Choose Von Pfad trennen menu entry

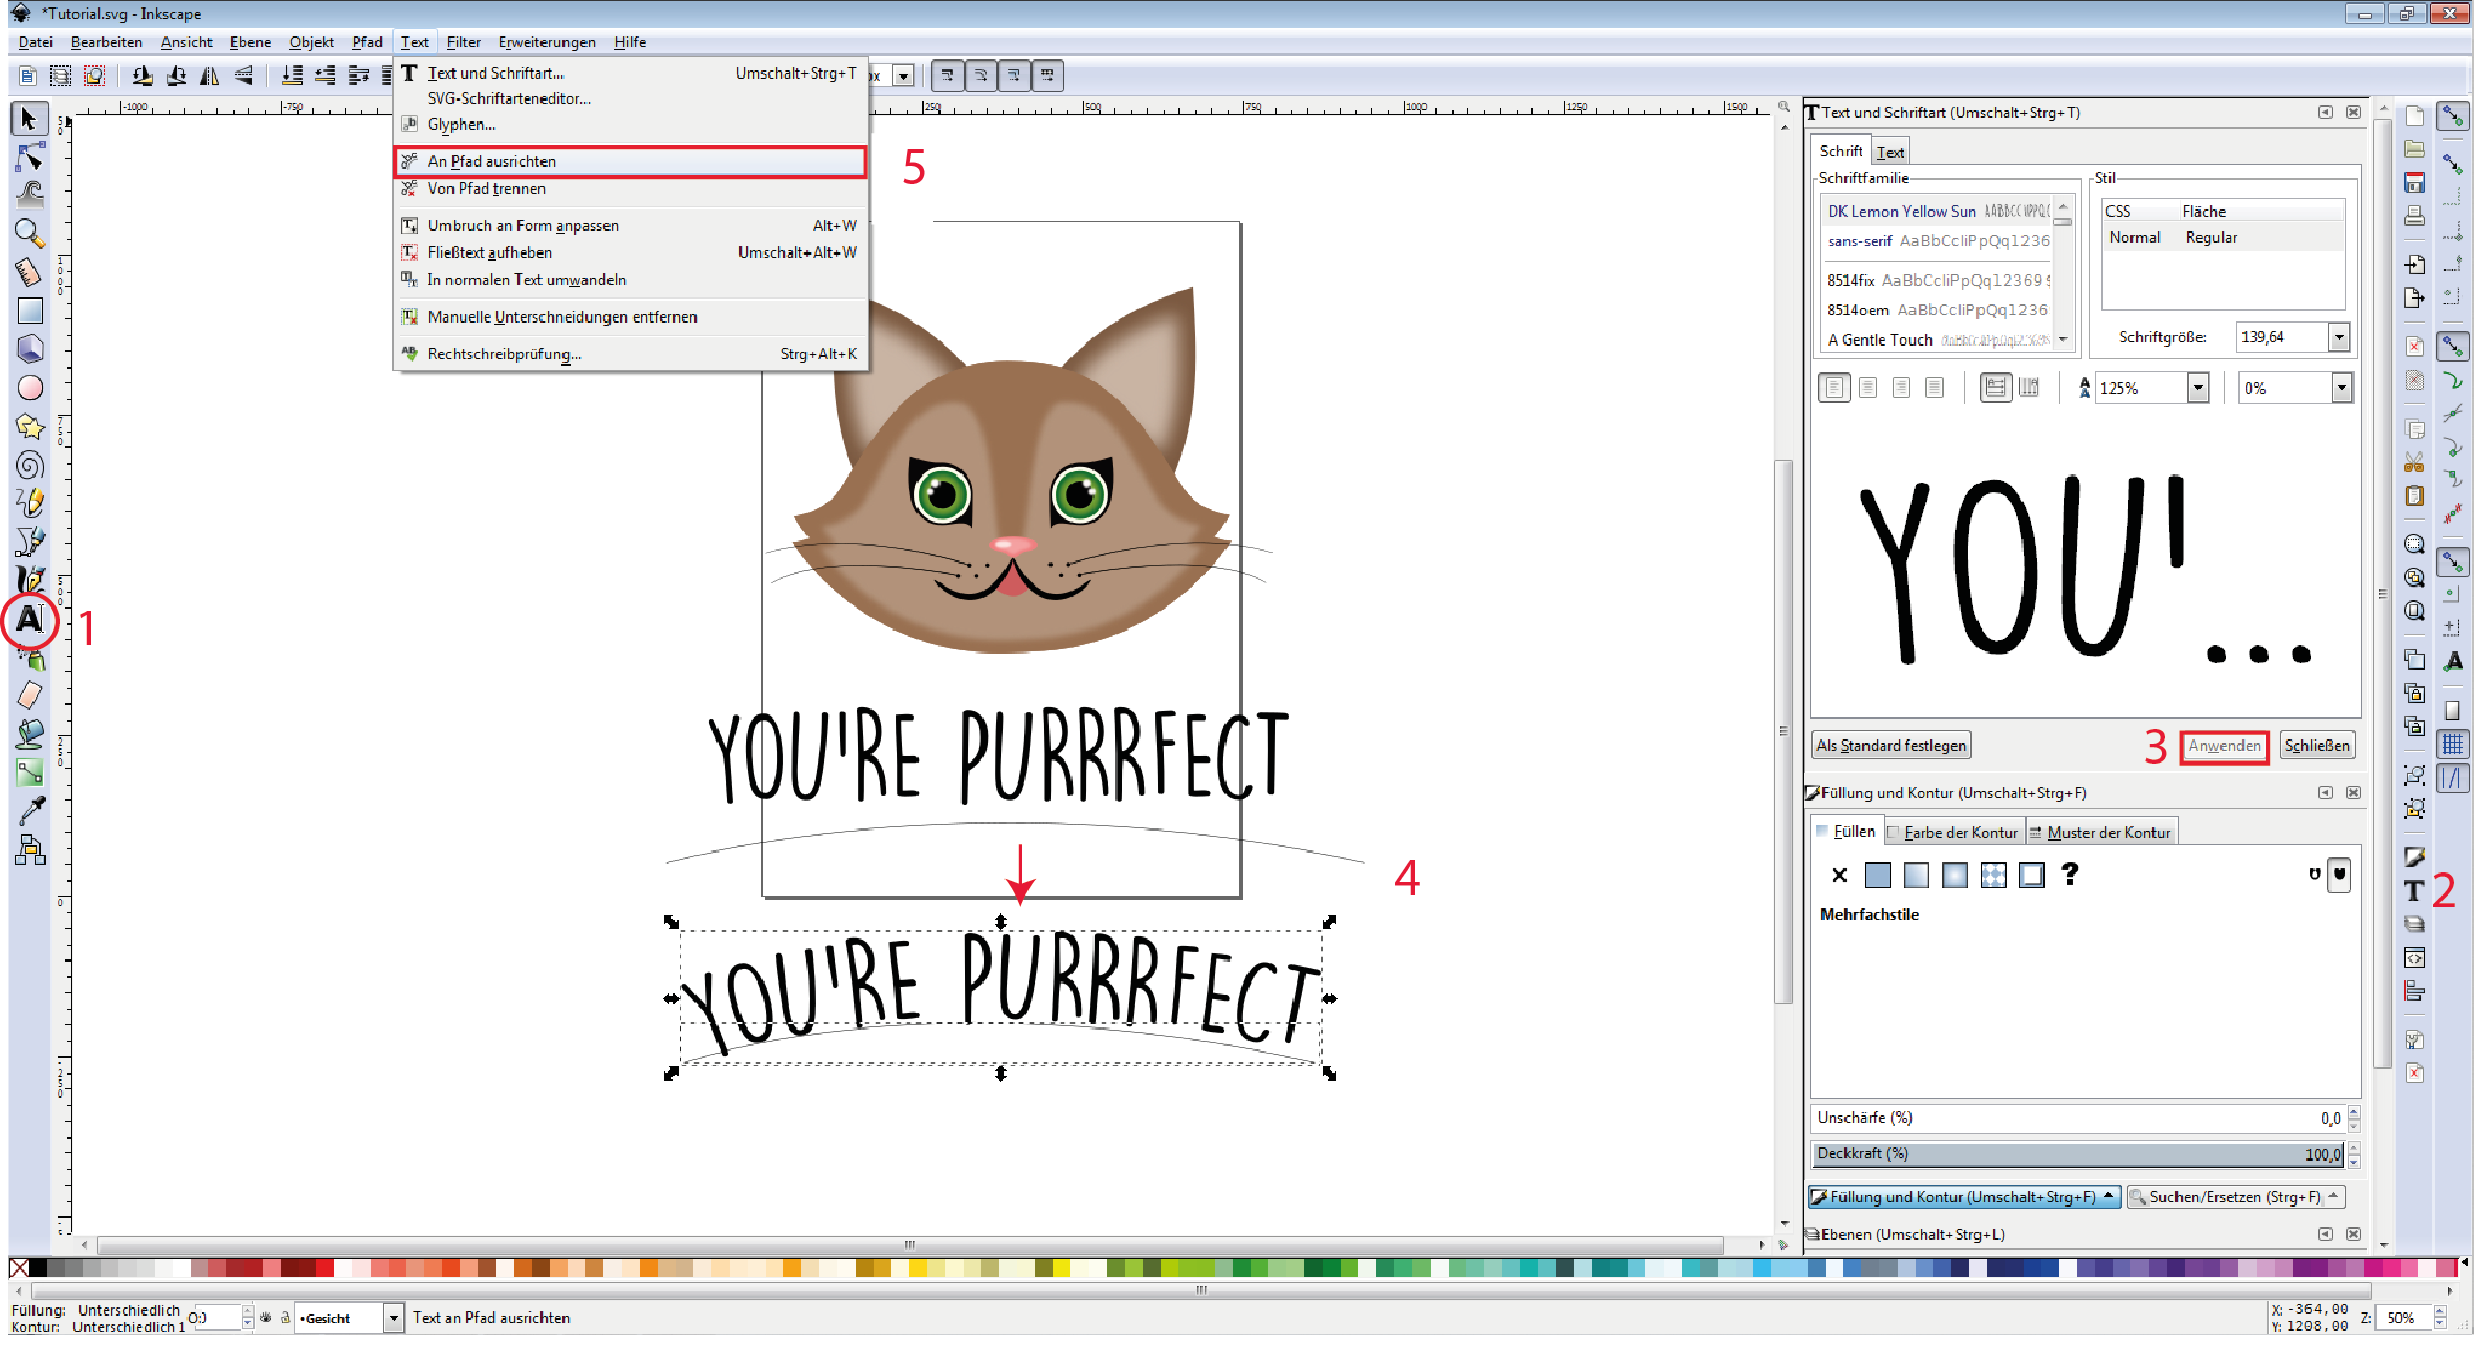[631, 189]
